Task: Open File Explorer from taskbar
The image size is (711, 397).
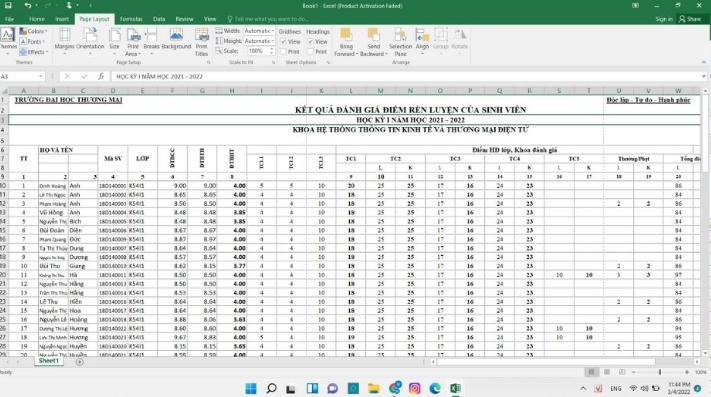Action: point(374,388)
